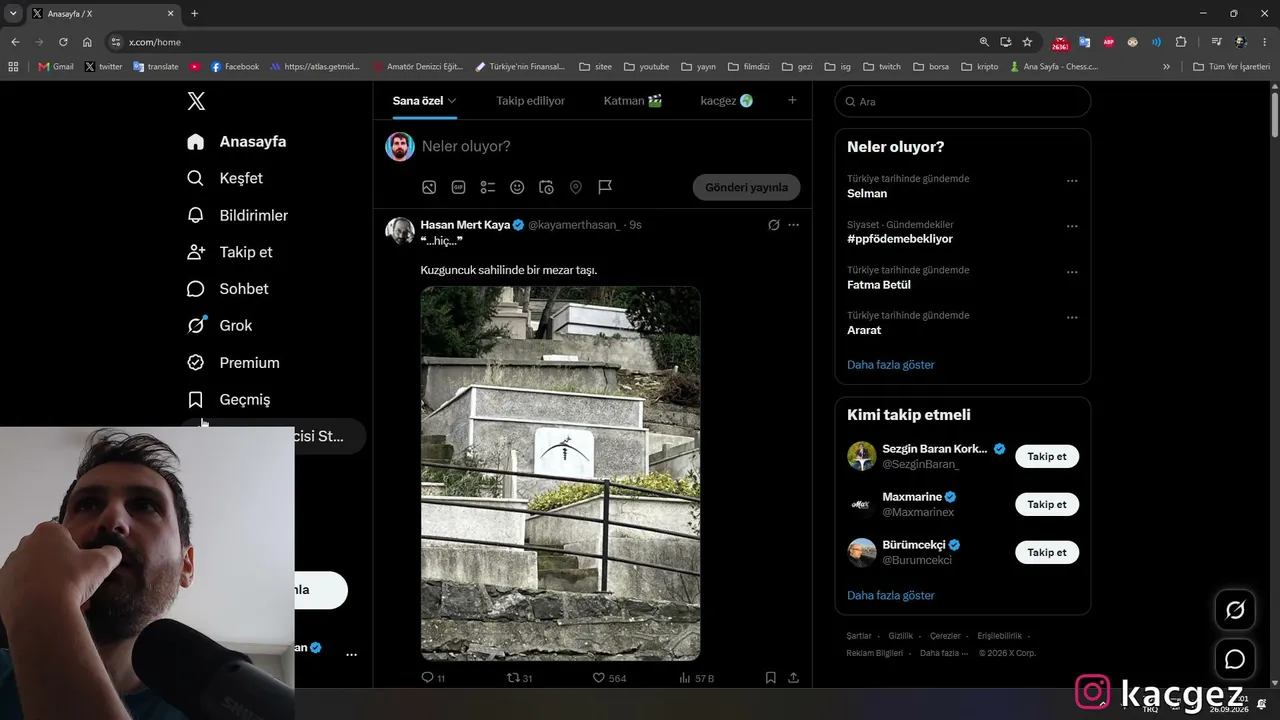Switch to the Takip ediliyor tab
This screenshot has width=1280, height=720.
530,101
